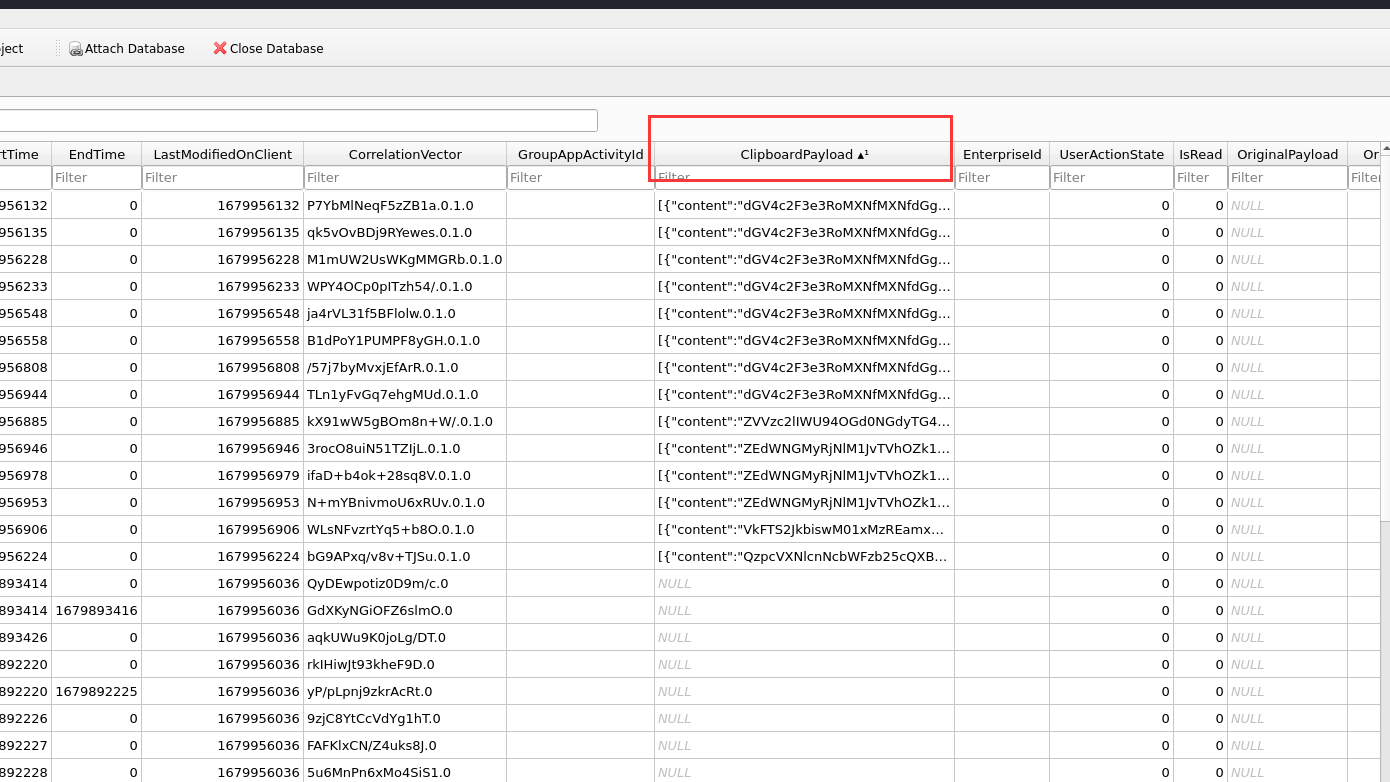
Task: Select cell TLn1yFvGq7ehgMUd.0.1.0
Action: click(405, 394)
